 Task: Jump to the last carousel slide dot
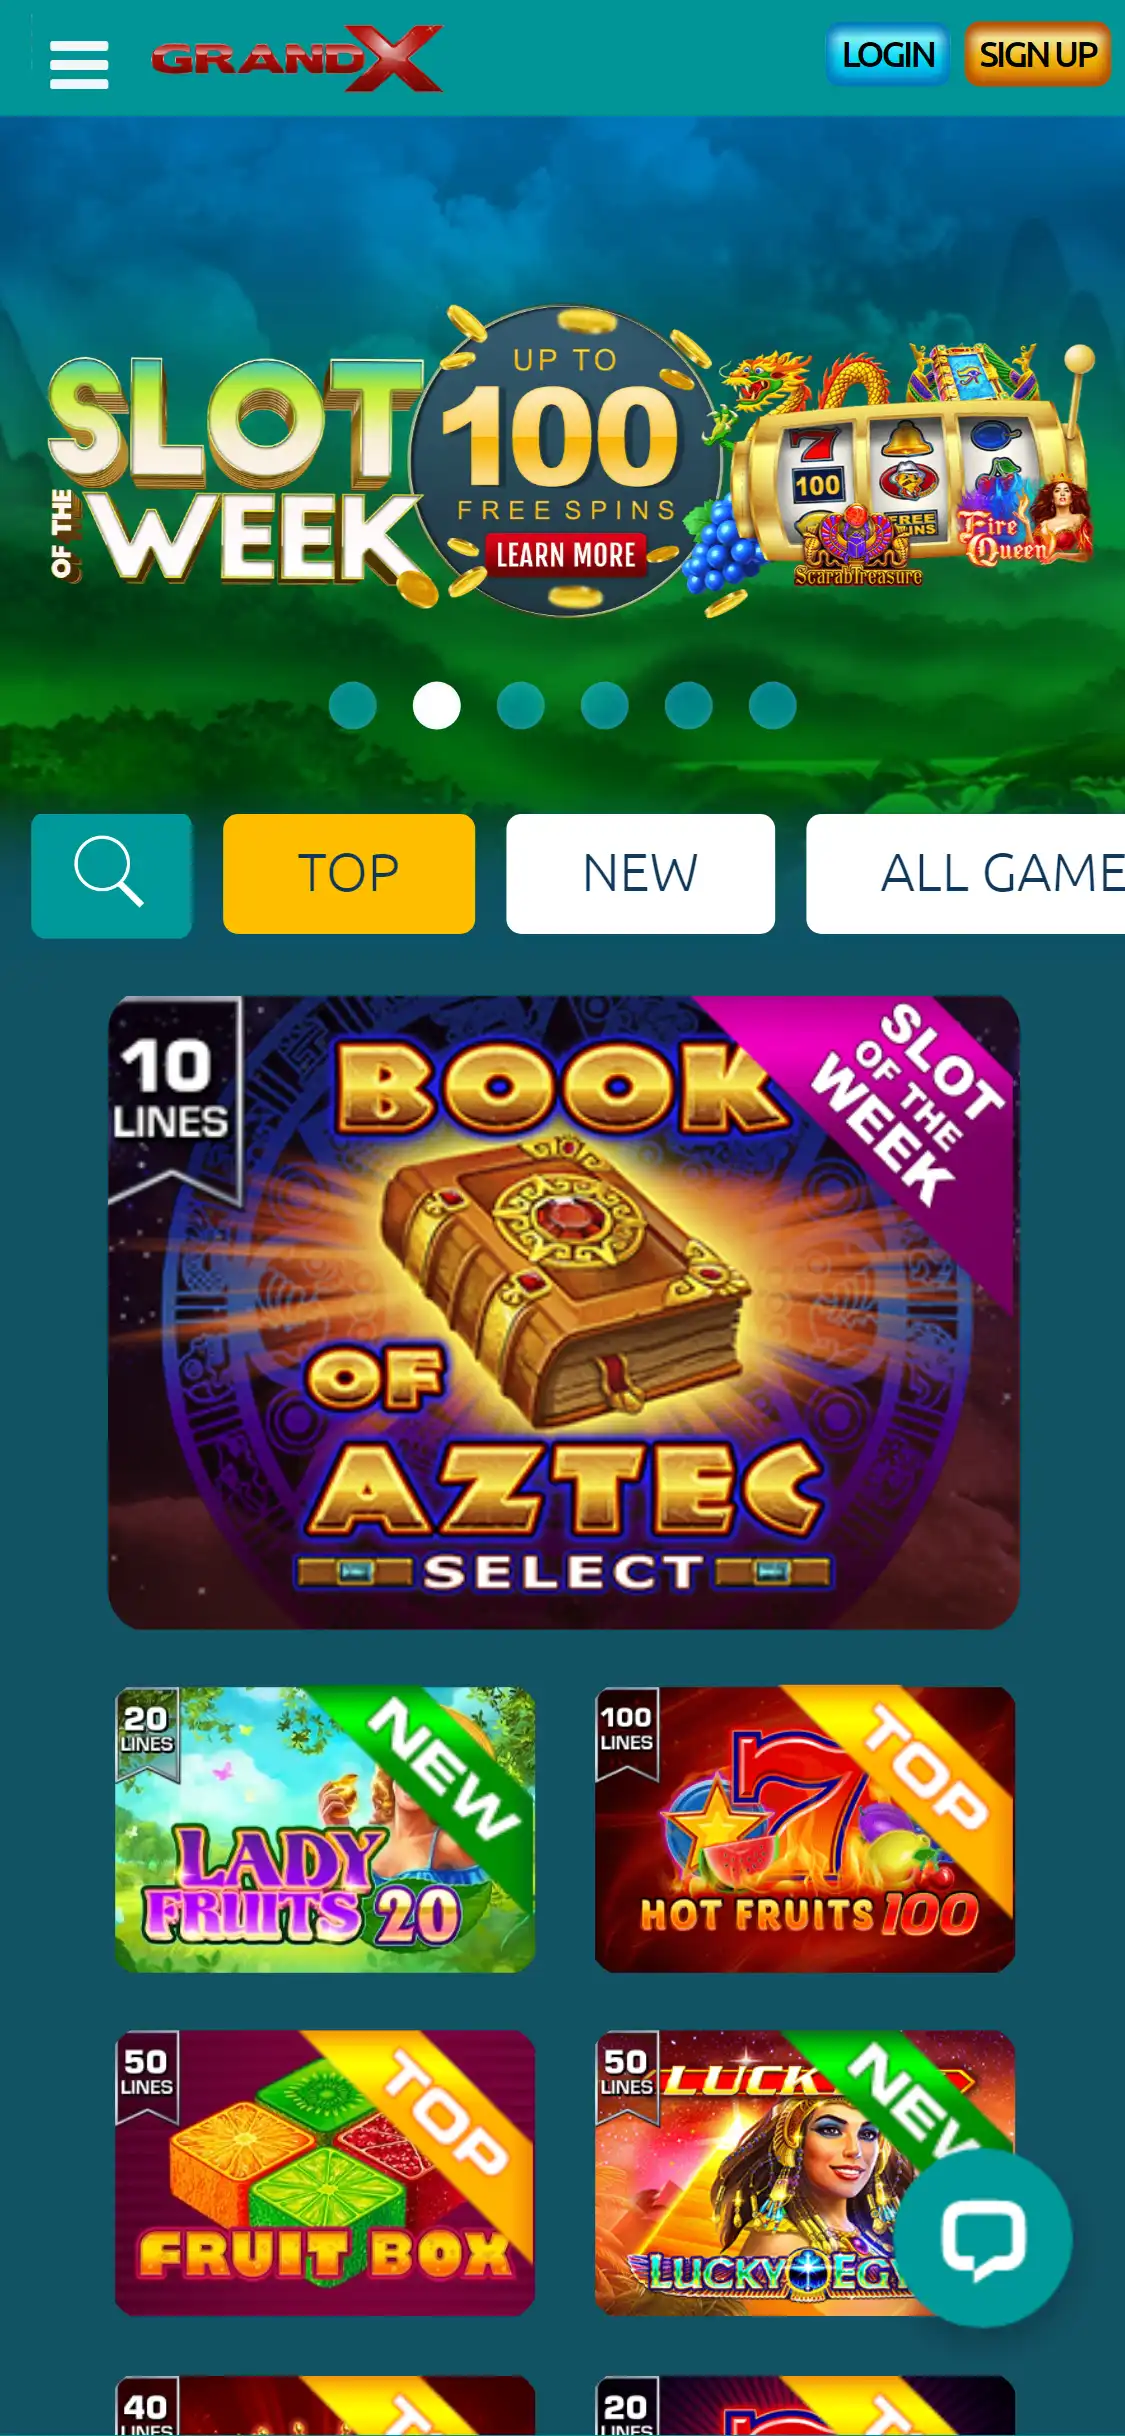tap(773, 706)
